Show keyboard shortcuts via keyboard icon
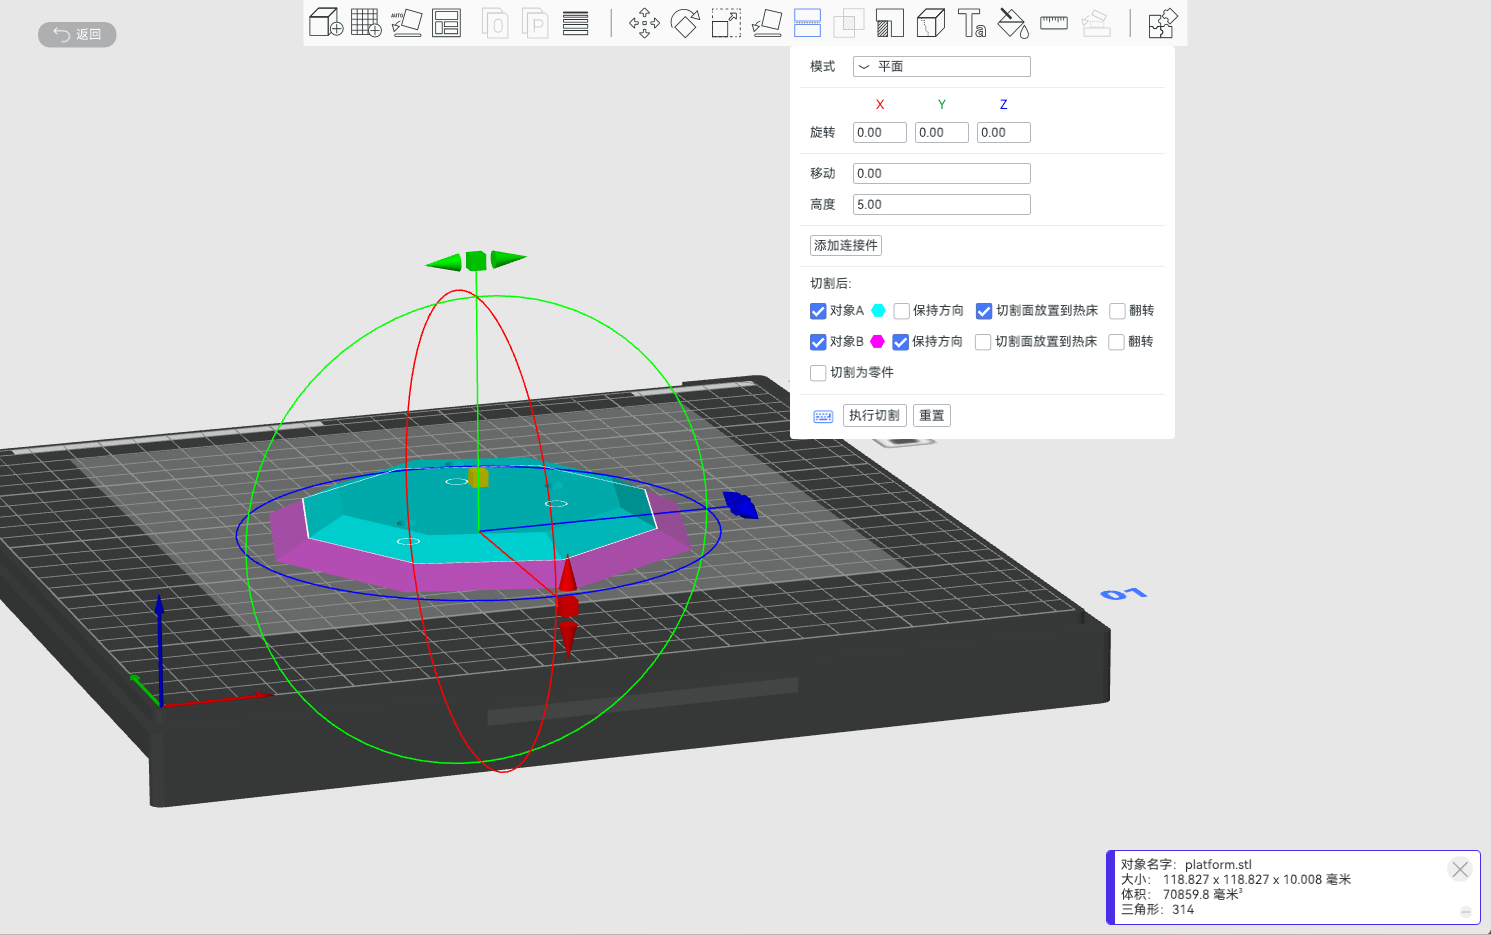Image resolution: width=1491 pixels, height=935 pixels. (823, 416)
